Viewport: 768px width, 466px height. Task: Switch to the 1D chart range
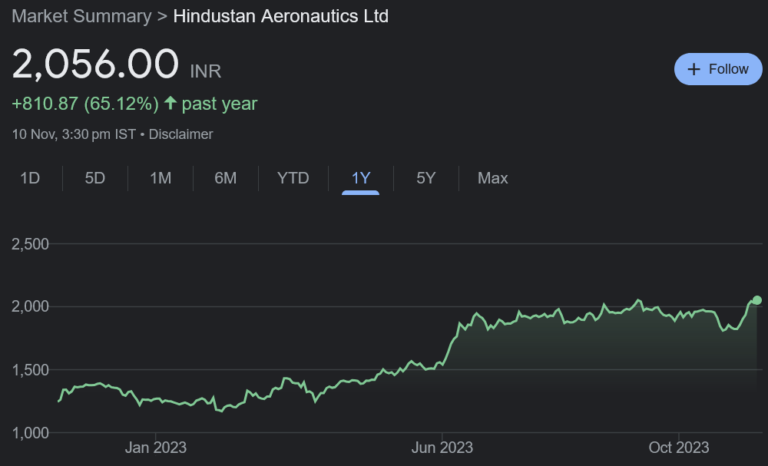(31, 178)
